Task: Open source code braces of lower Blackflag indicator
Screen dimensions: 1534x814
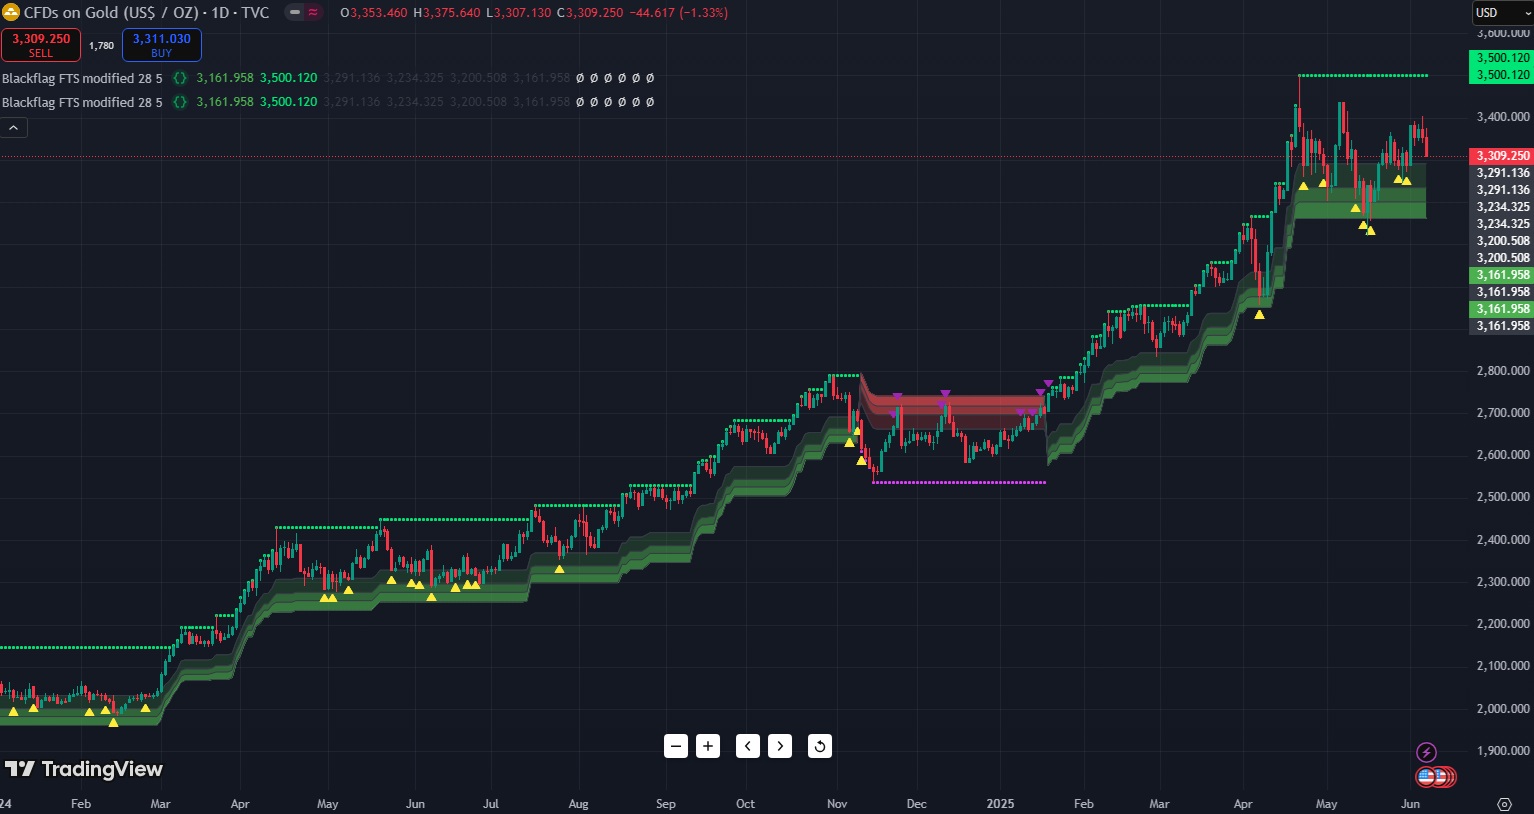Action: (180, 102)
